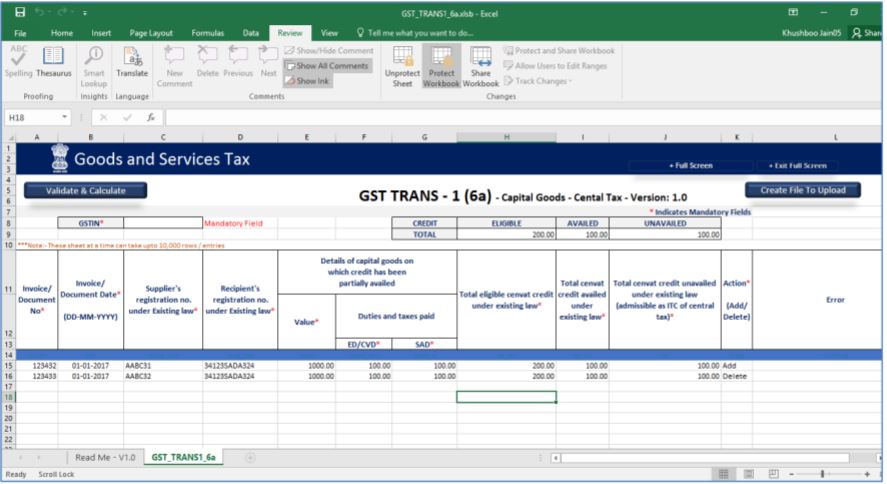This screenshot has width=887, height=484.
Task: Click the Translate tool
Action: pyautogui.click(x=132, y=61)
